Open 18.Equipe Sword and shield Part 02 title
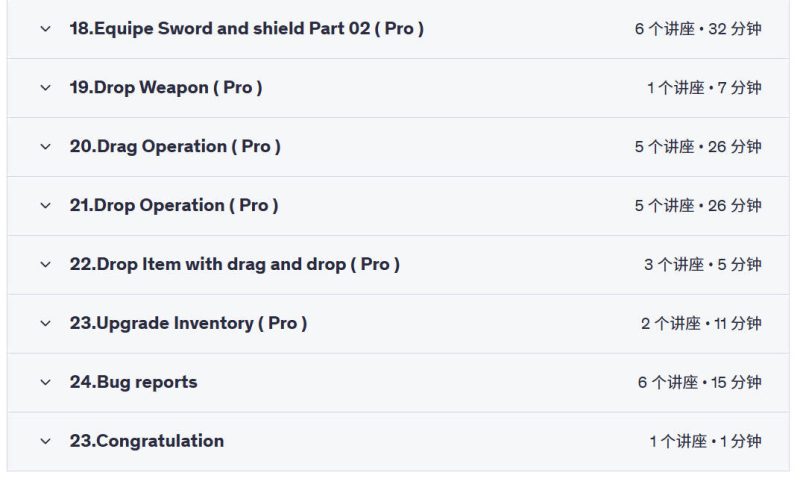Screen dimensions: 800x496 coord(246,29)
